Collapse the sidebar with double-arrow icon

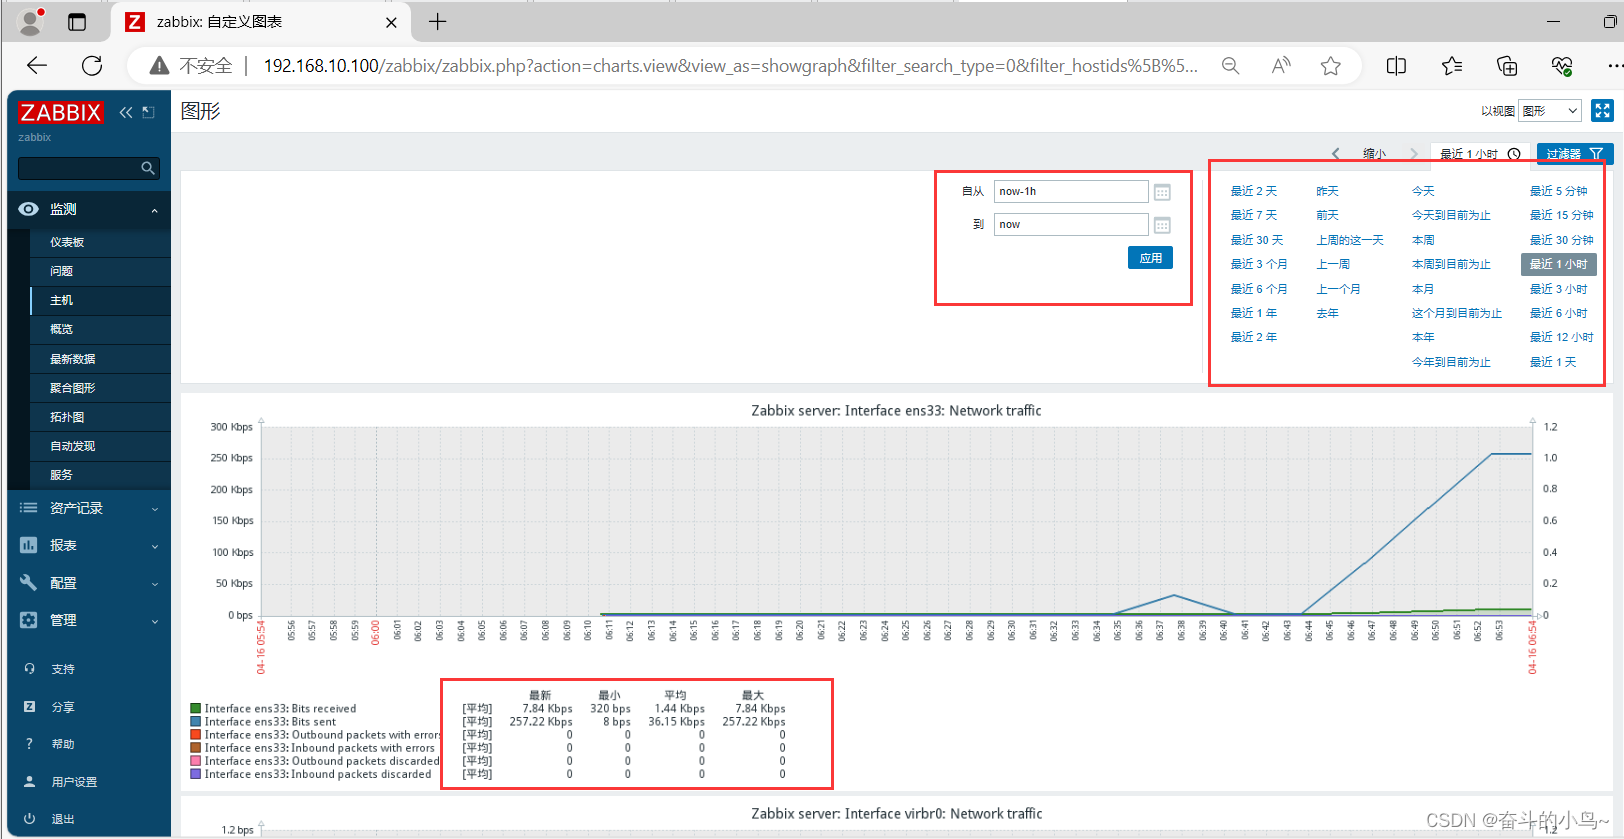[126, 112]
